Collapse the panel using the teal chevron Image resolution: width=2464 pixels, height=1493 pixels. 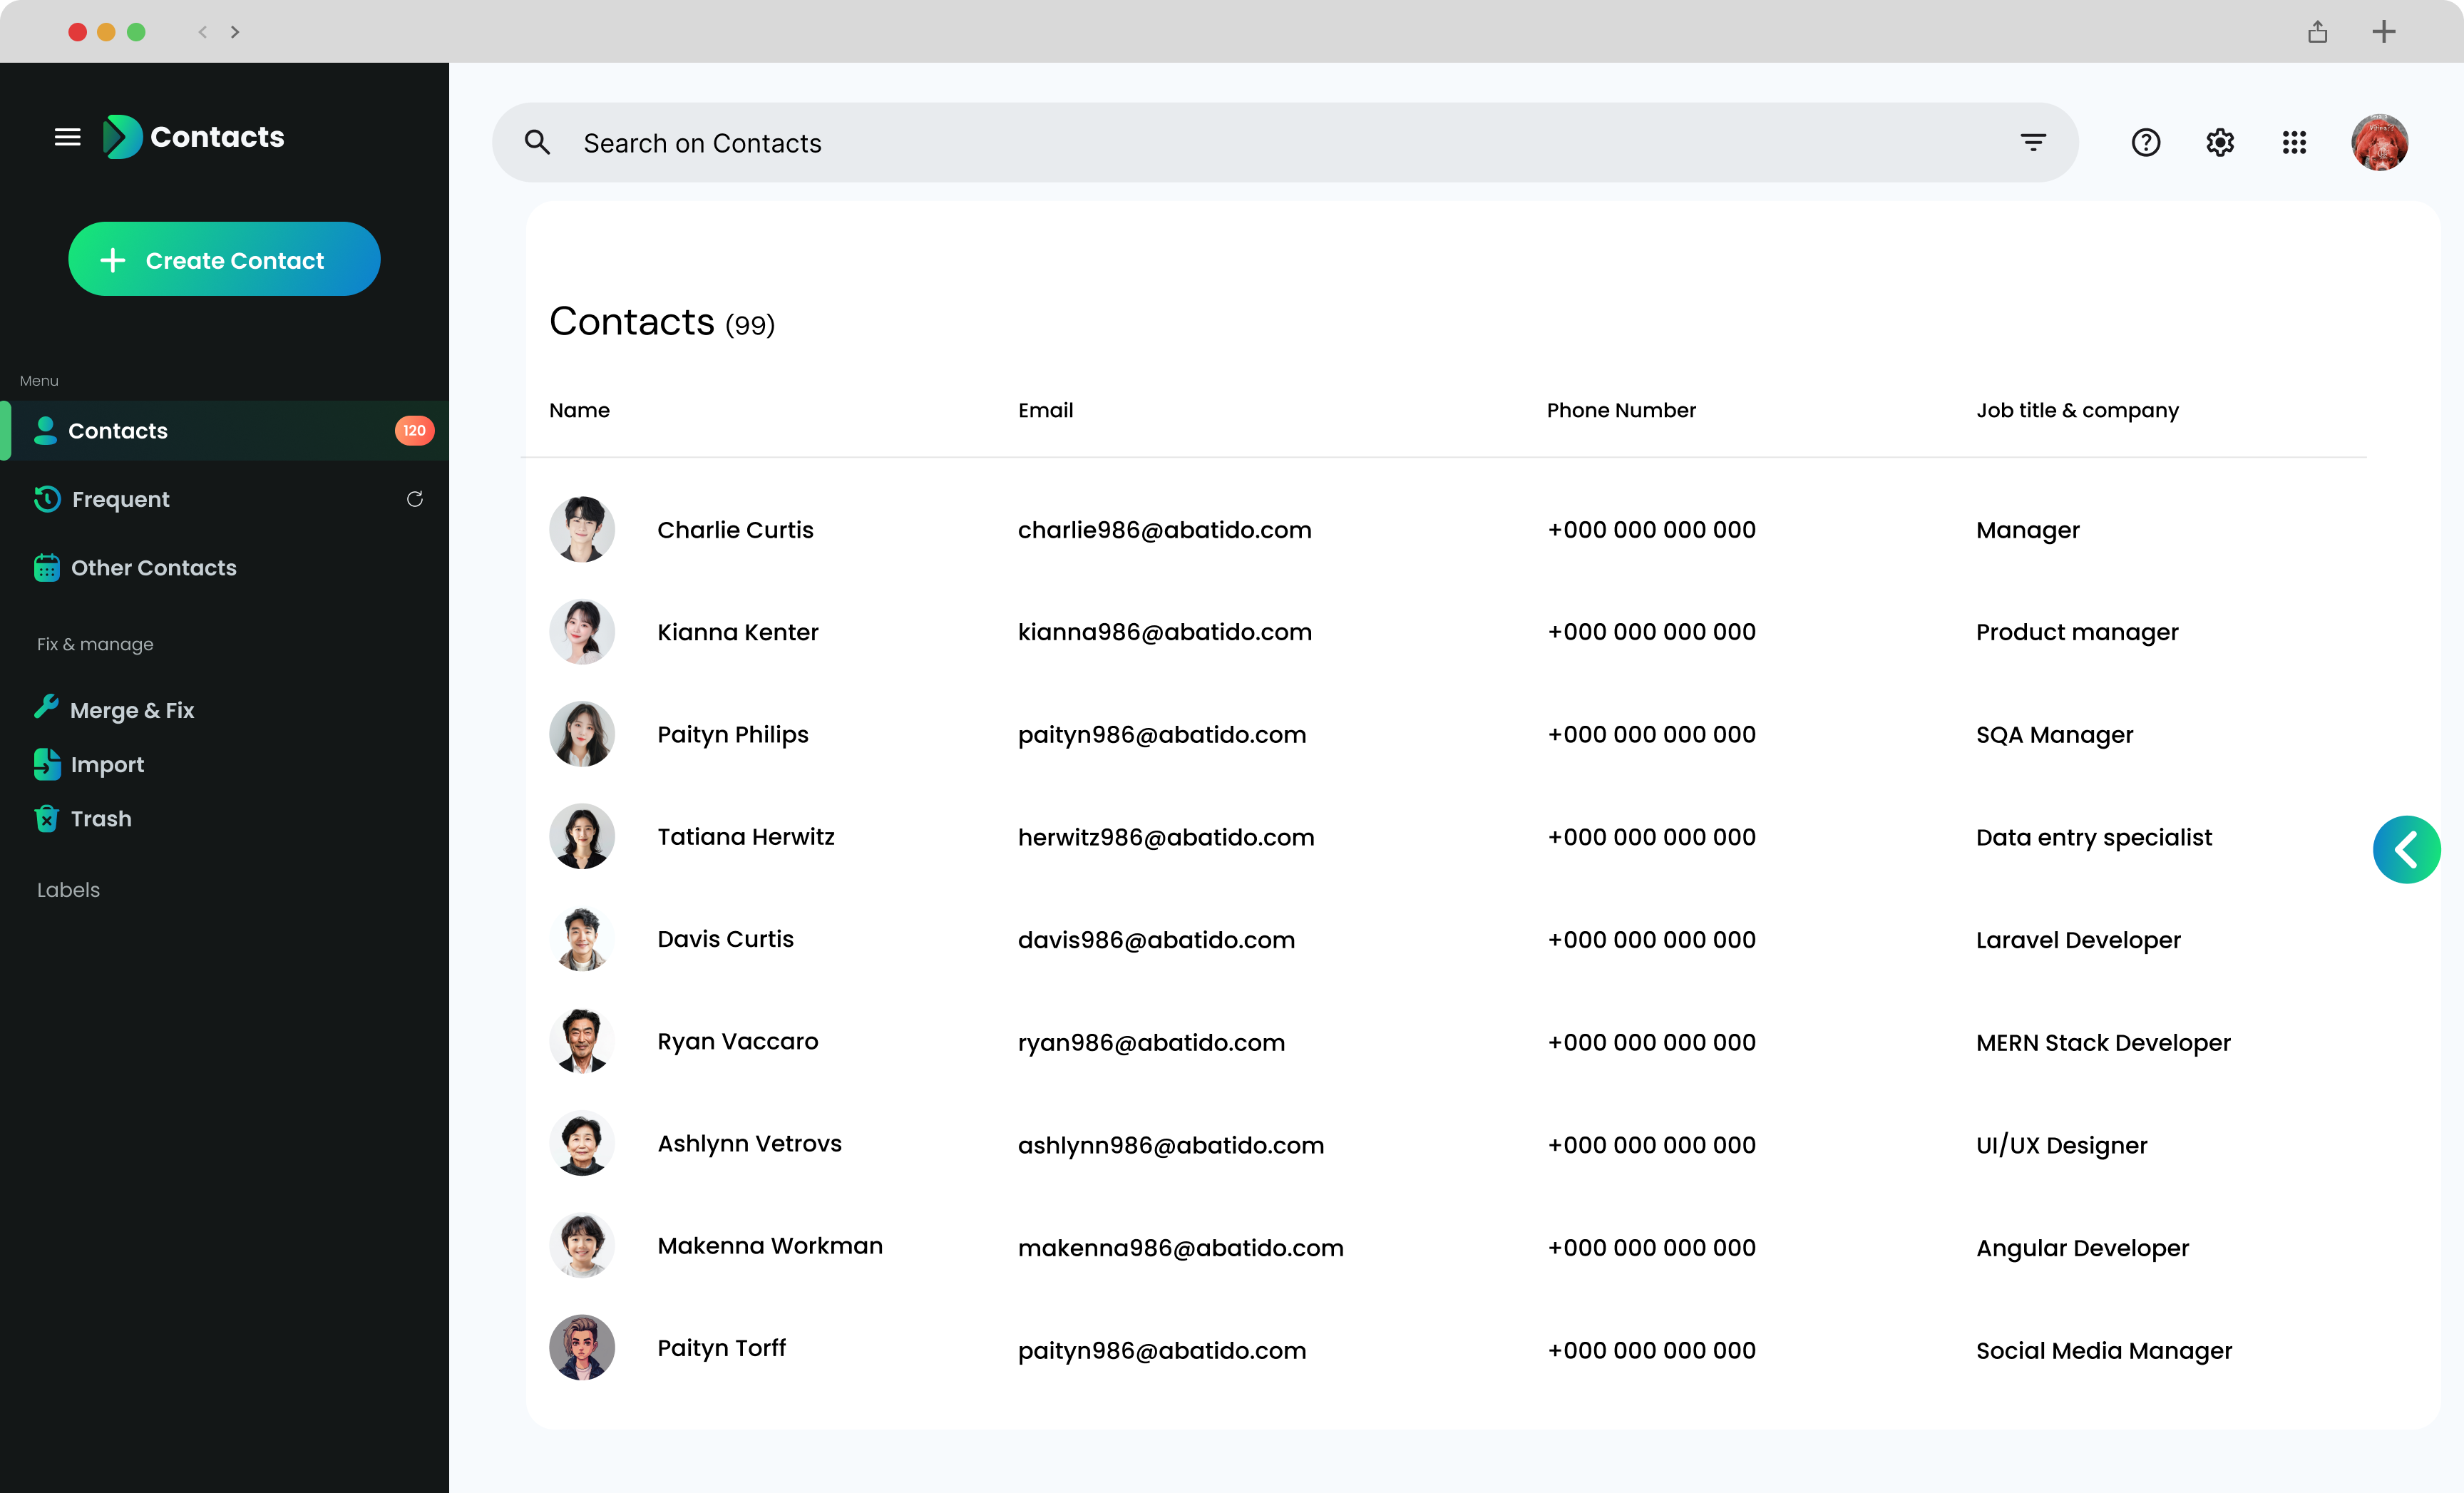pyautogui.click(x=2407, y=849)
